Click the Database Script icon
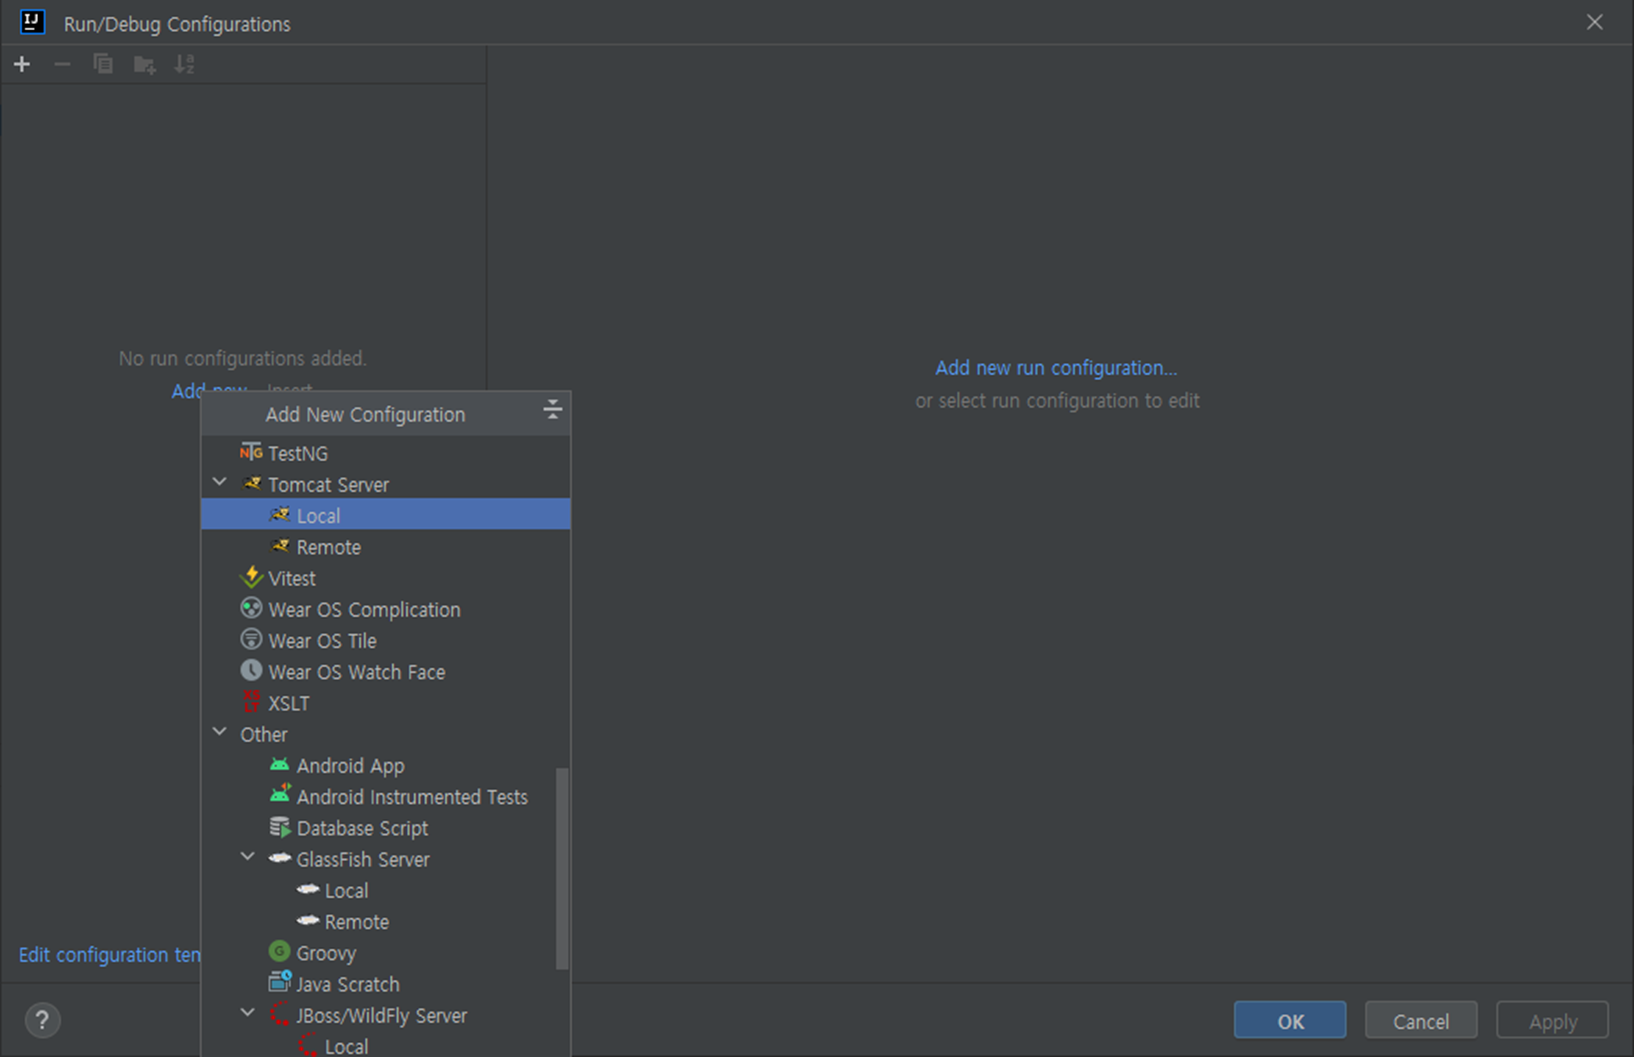This screenshot has height=1057, width=1634. [280, 827]
